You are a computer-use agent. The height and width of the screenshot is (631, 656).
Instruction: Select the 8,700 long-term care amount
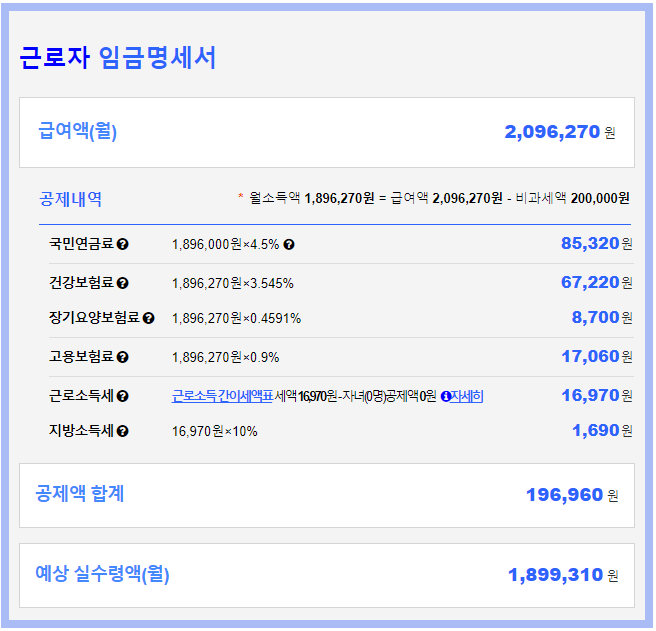coord(596,318)
